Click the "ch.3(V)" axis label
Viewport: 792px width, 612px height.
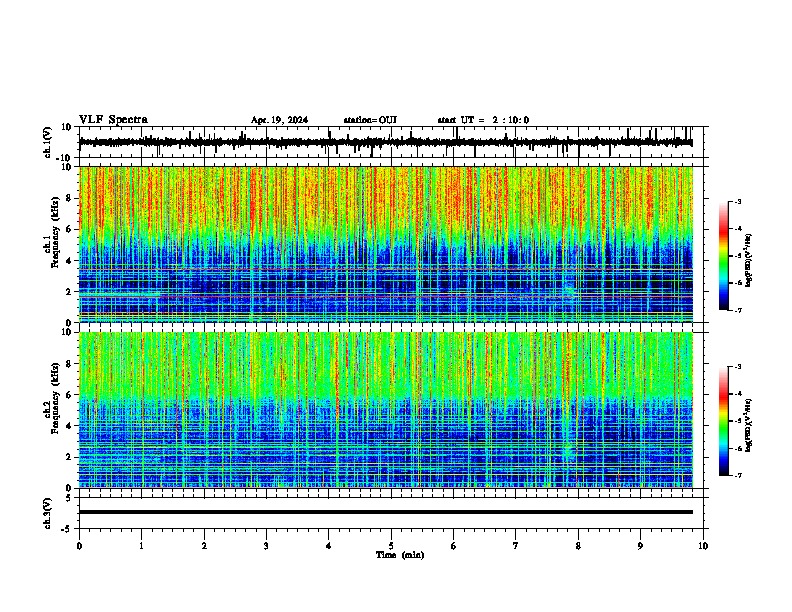click(x=48, y=513)
